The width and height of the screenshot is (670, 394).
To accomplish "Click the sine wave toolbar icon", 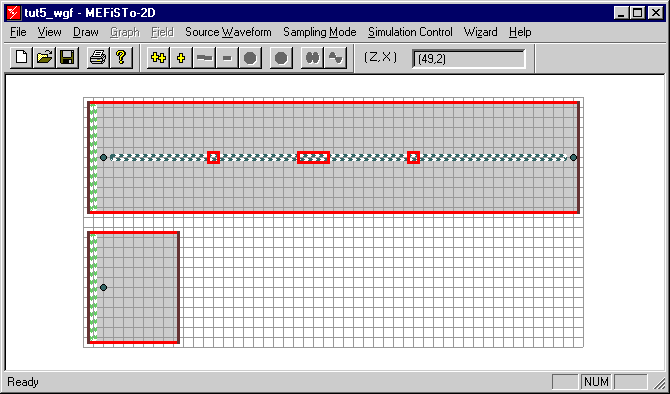I will [335, 58].
